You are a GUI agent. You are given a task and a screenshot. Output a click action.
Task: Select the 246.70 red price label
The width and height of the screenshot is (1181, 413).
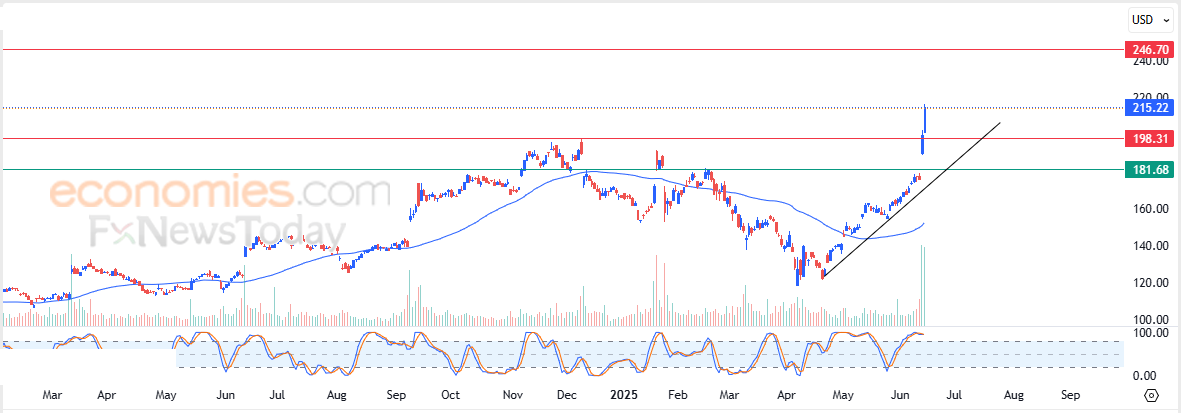point(1149,50)
